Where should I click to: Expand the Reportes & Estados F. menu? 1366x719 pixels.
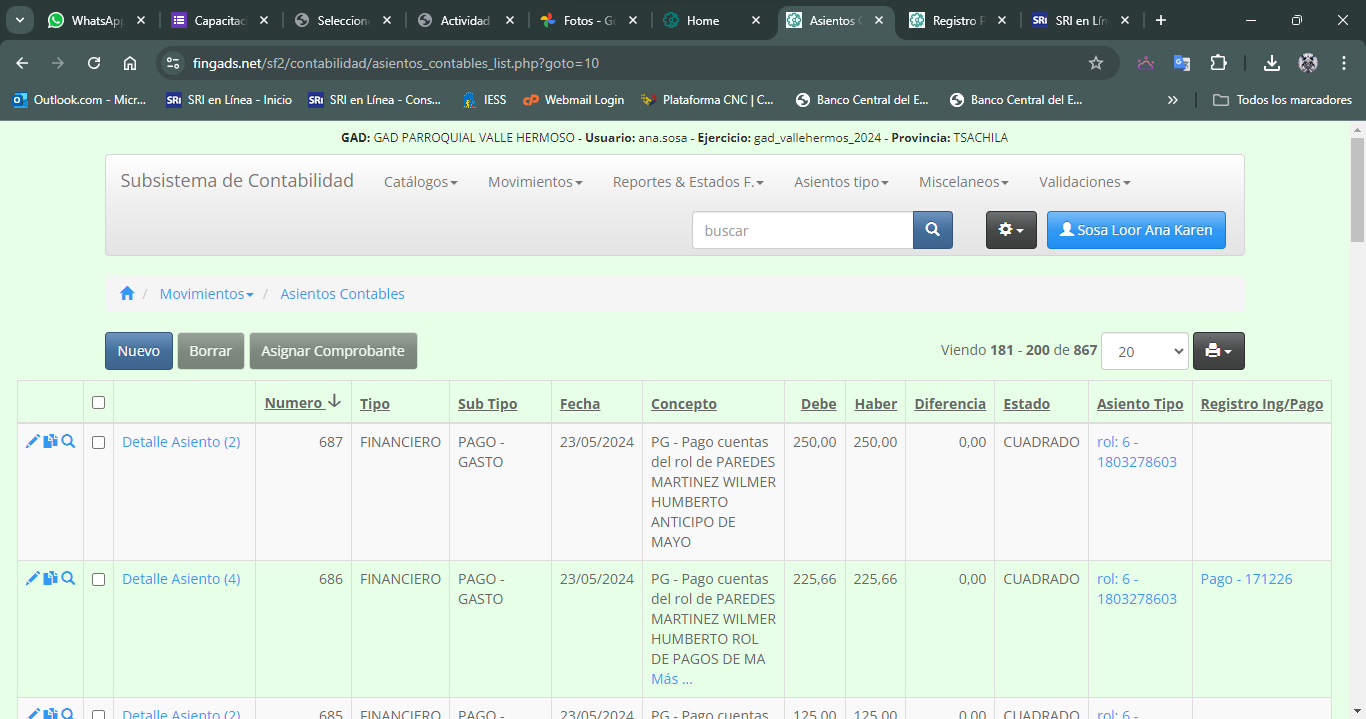click(x=688, y=182)
